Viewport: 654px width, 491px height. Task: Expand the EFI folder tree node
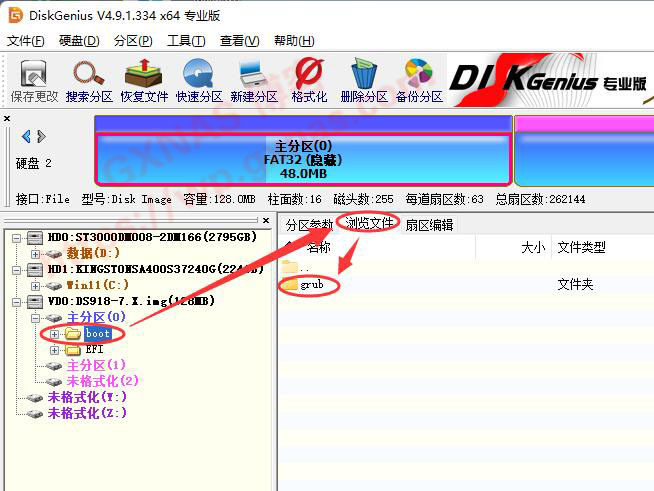(x=55, y=350)
